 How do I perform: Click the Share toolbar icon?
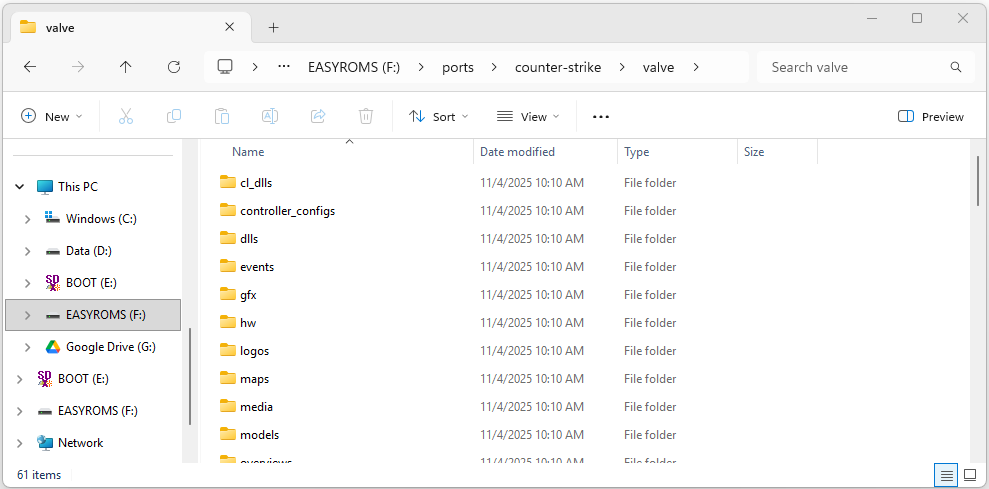[318, 116]
